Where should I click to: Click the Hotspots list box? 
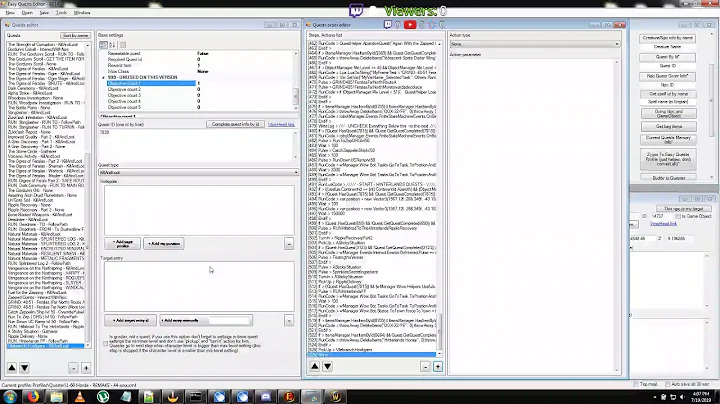pyautogui.click(x=199, y=210)
